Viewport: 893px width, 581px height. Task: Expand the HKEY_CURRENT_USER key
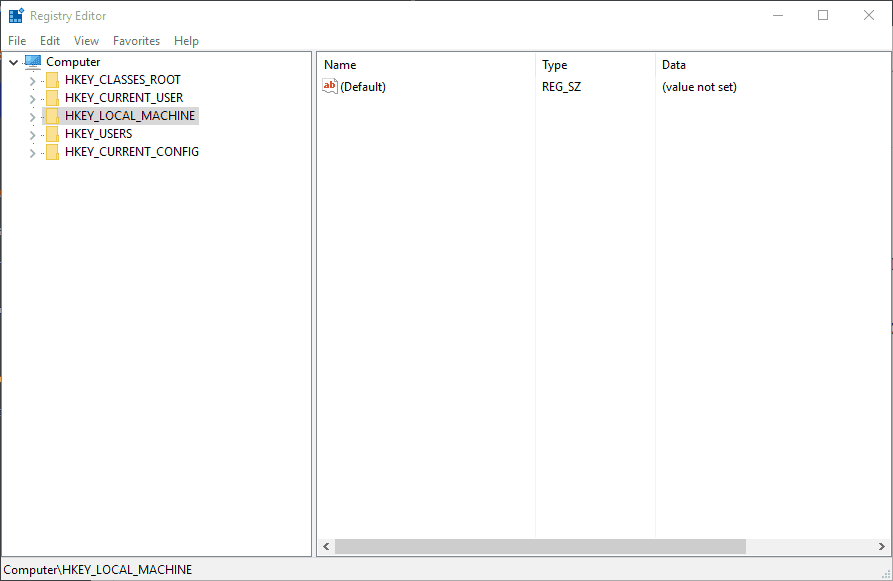pos(32,99)
